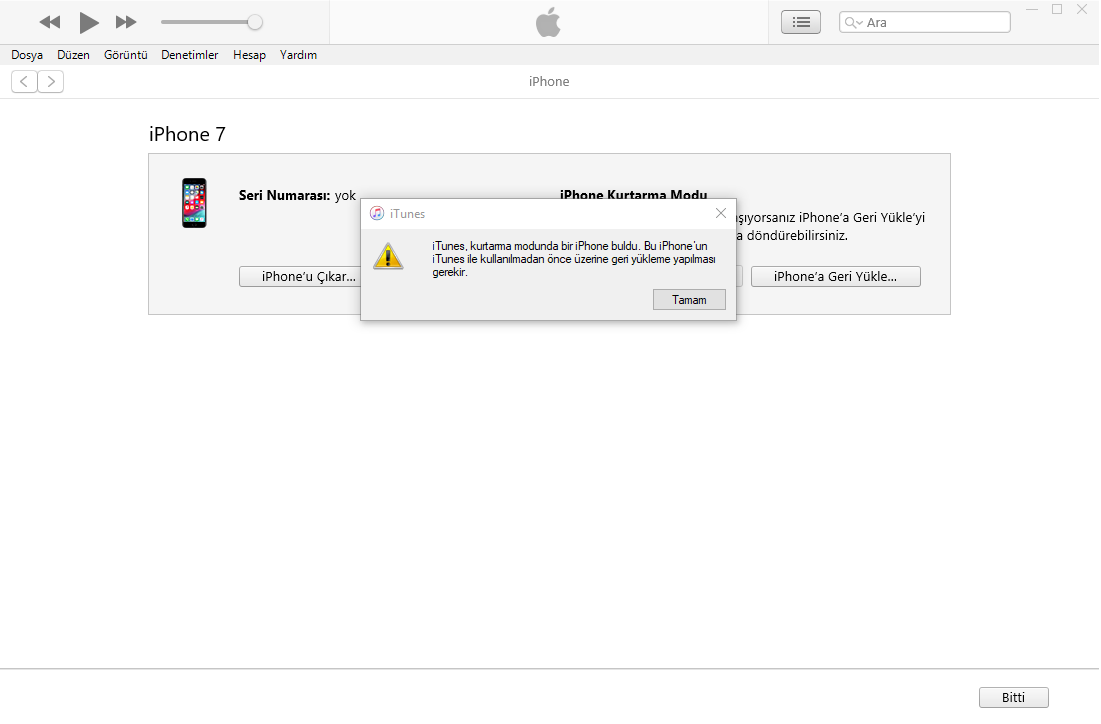Click the warning triangle icon in dialog
The width and height of the screenshot is (1101, 724).
388,256
